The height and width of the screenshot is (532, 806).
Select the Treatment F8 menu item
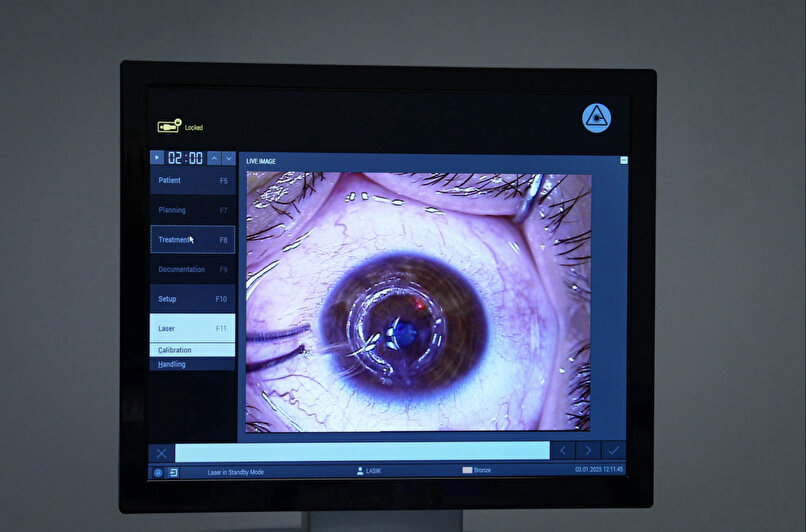[x=192, y=240]
